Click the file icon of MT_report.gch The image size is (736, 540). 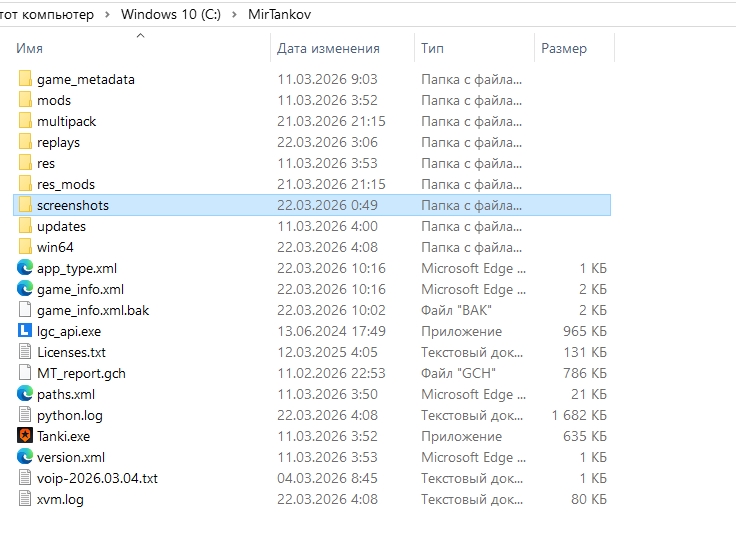pos(25,372)
